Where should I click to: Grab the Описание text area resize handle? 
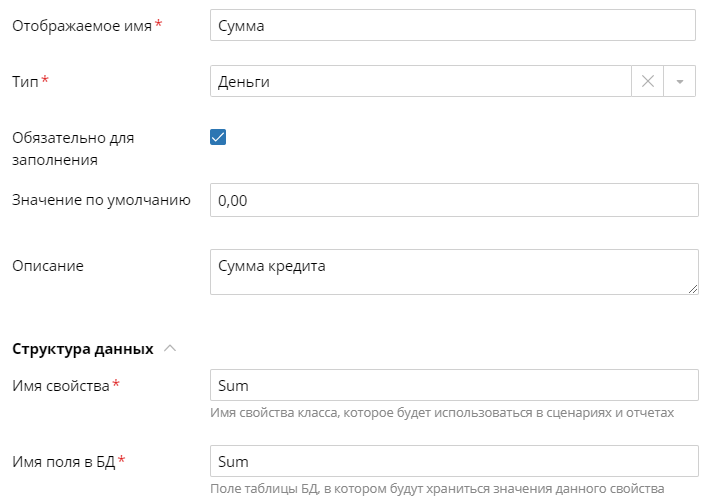point(692,289)
